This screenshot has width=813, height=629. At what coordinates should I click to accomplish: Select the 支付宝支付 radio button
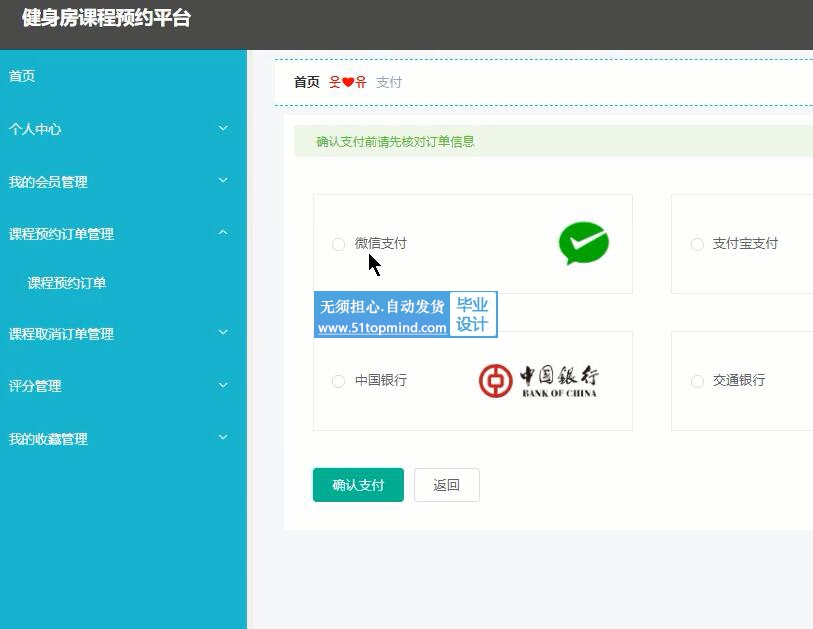point(697,244)
